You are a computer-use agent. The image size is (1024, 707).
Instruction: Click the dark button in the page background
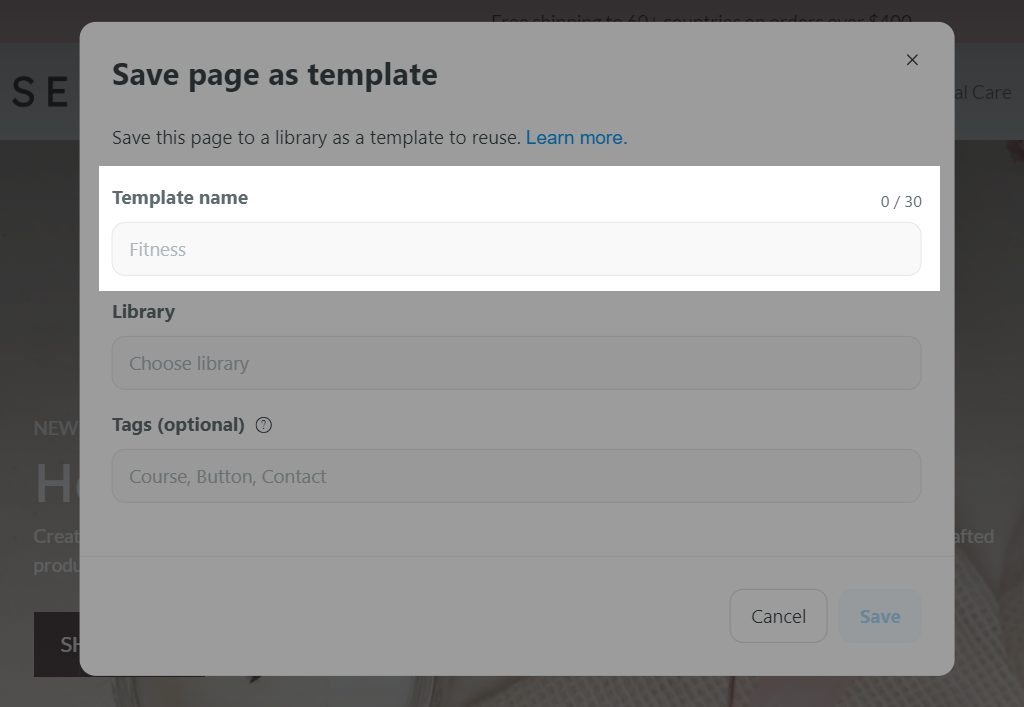56,644
